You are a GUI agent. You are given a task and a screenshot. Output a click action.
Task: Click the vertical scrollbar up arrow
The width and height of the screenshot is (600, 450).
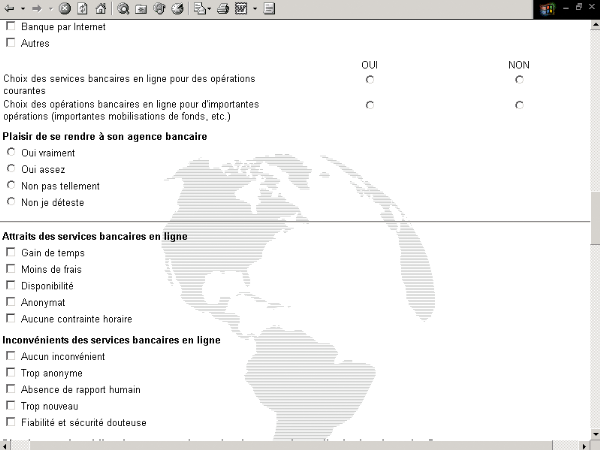click(x=595, y=25)
